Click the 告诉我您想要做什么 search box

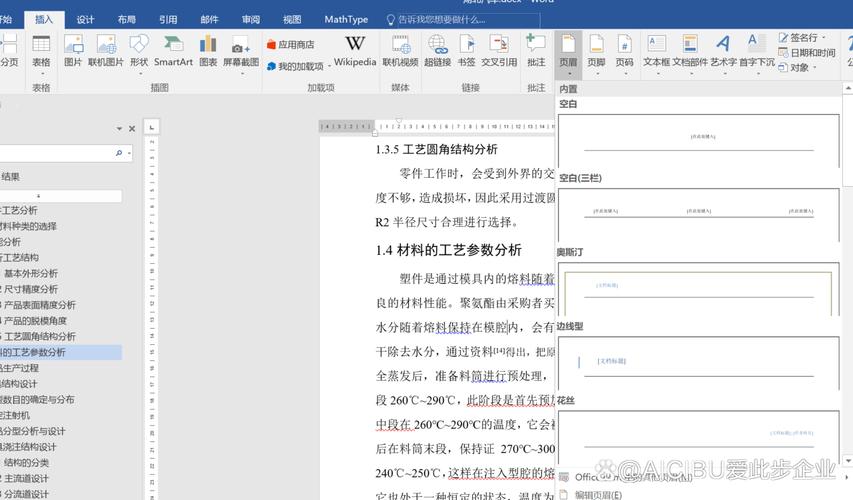(463, 20)
